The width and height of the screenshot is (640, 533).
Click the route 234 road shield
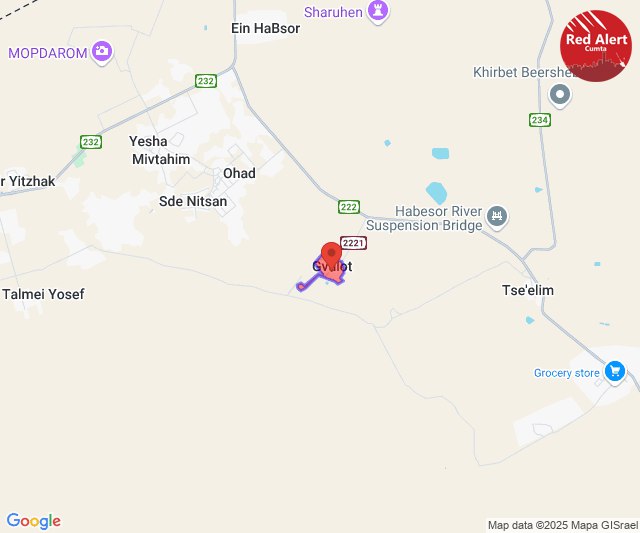click(540, 120)
